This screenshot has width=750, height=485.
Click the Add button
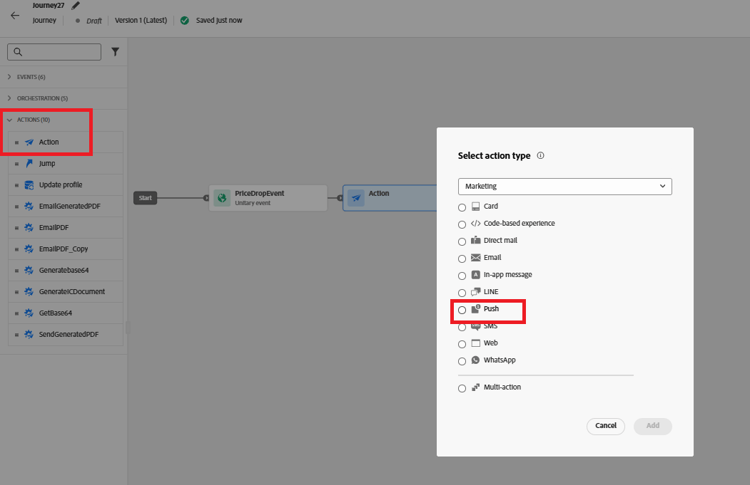[653, 426]
